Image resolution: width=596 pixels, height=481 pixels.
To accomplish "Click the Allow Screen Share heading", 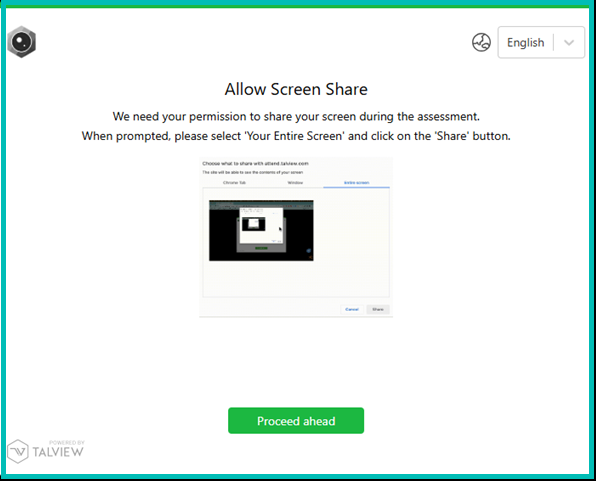I will pyautogui.click(x=296, y=89).
